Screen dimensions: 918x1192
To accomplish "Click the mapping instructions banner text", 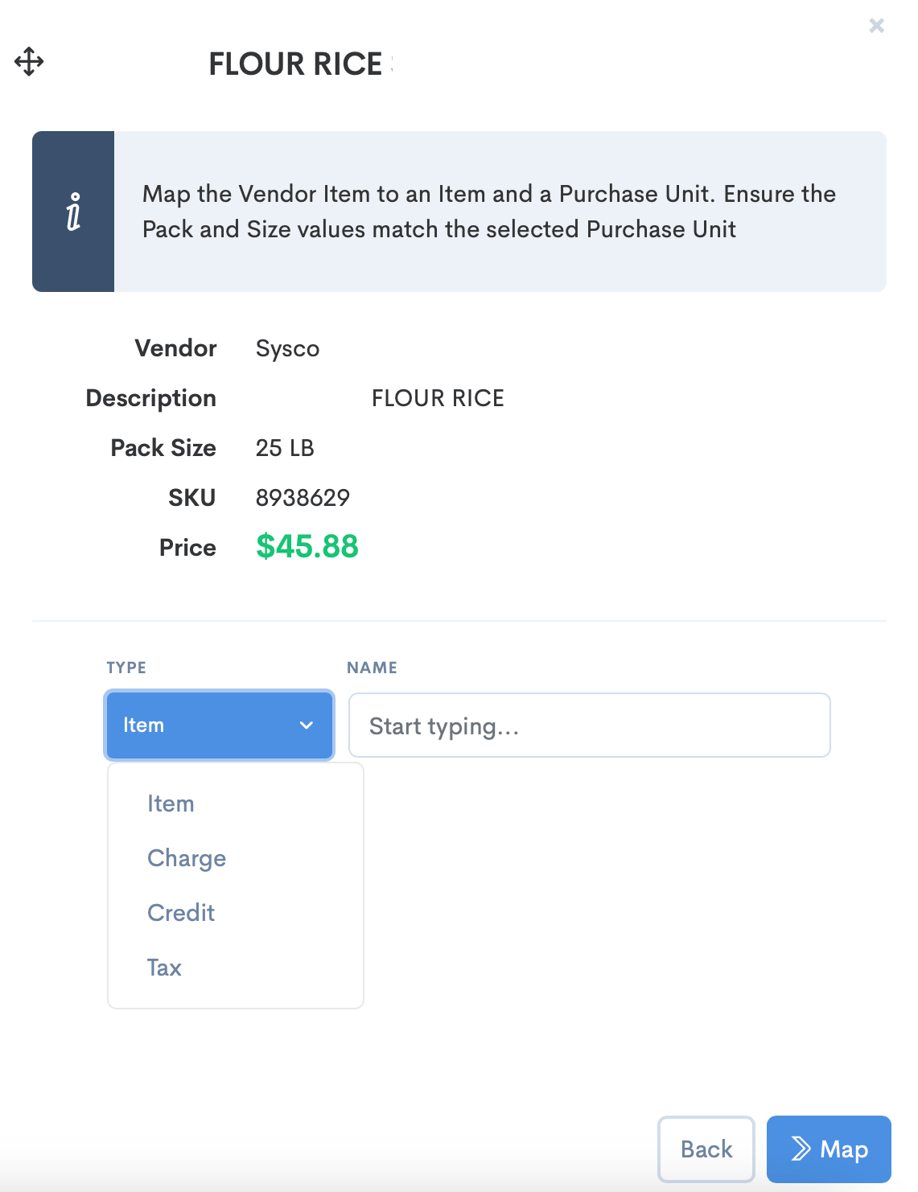I will [x=489, y=211].
